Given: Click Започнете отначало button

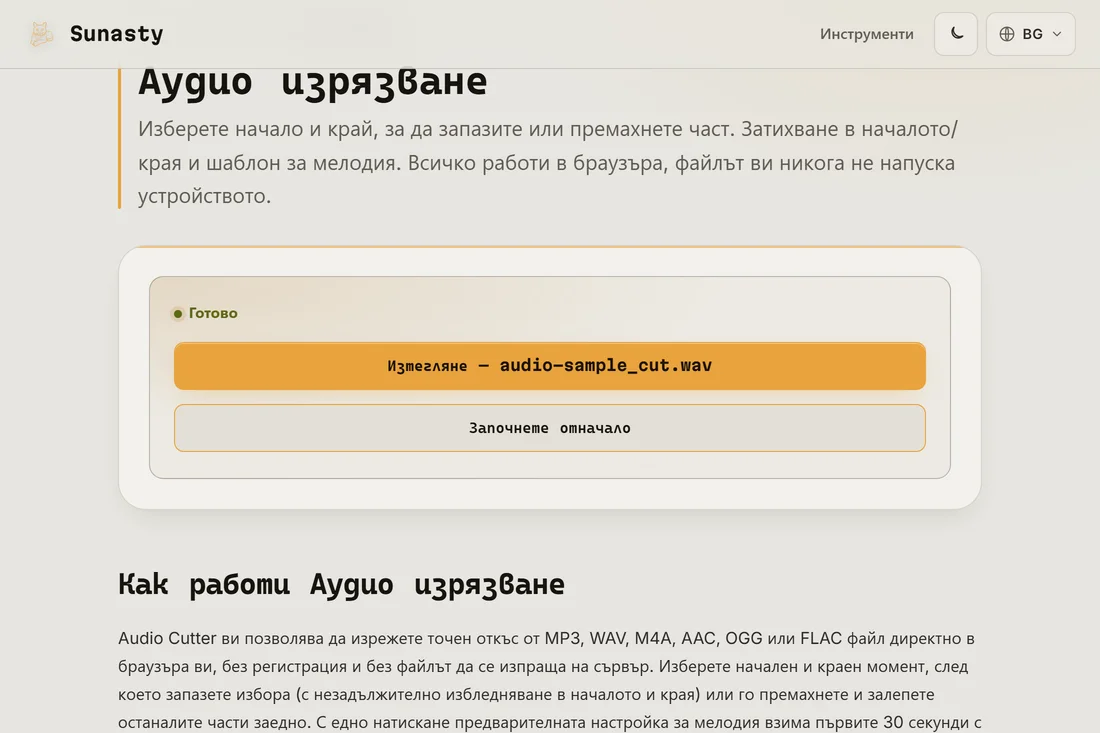Looking at the screenshot, I should [x=549, y=428].
